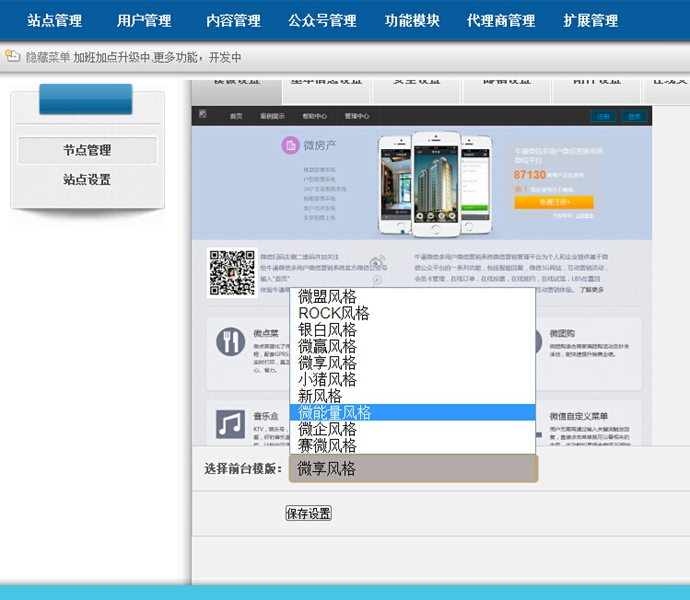This screenshot has height=600, width=690.
Task: Choose 微企风格 from the template list
Action: pos(412,429)
